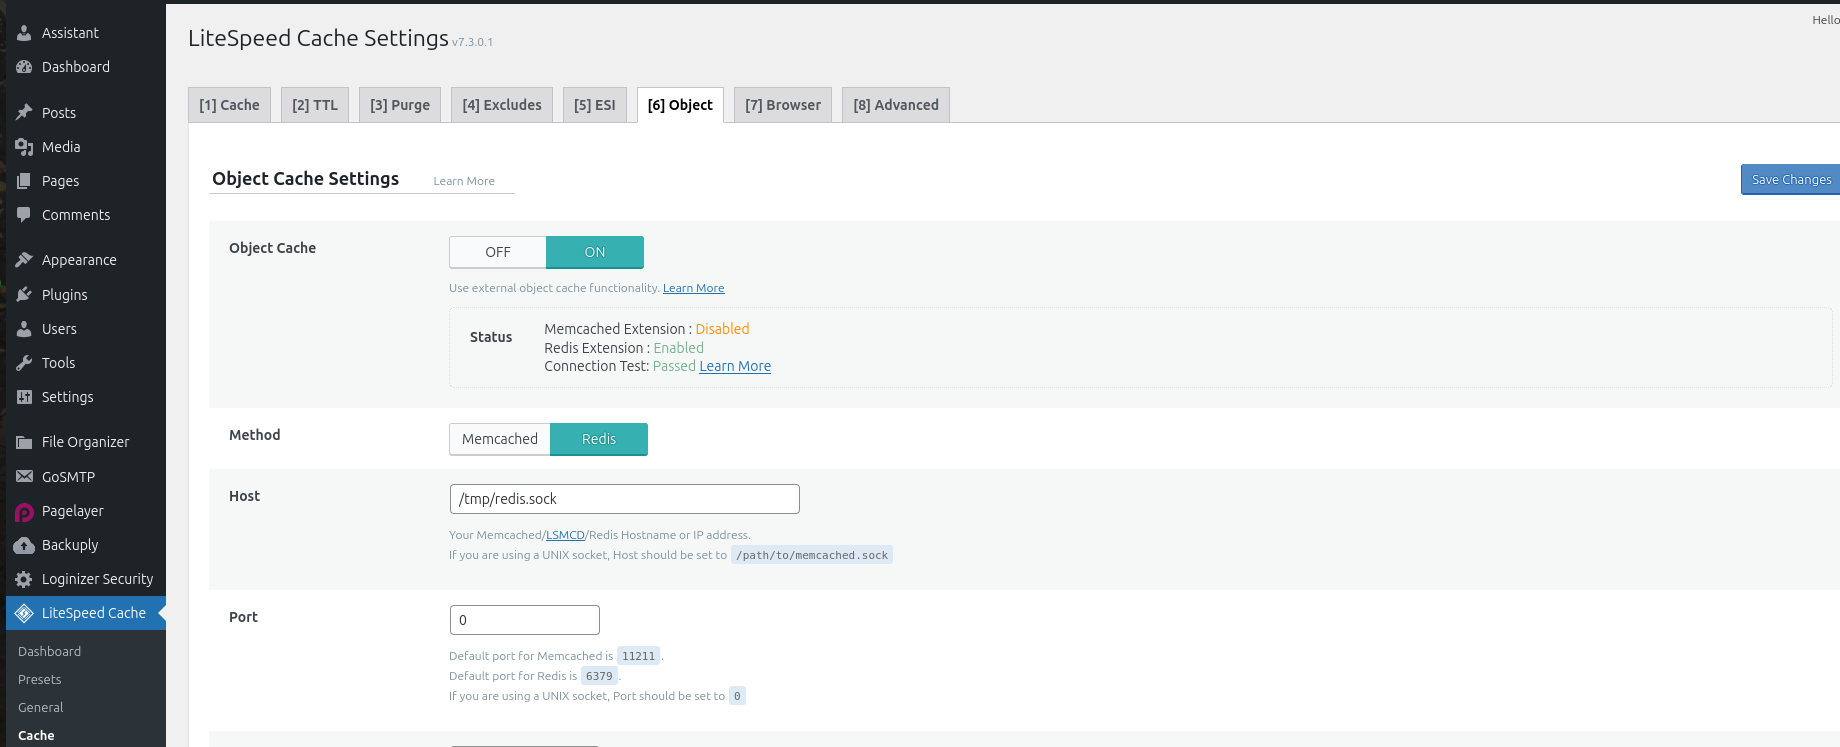The height and width of the screenshot is (747, 1840).
Task: Select Redis as the method
Action: pos(599,439)
